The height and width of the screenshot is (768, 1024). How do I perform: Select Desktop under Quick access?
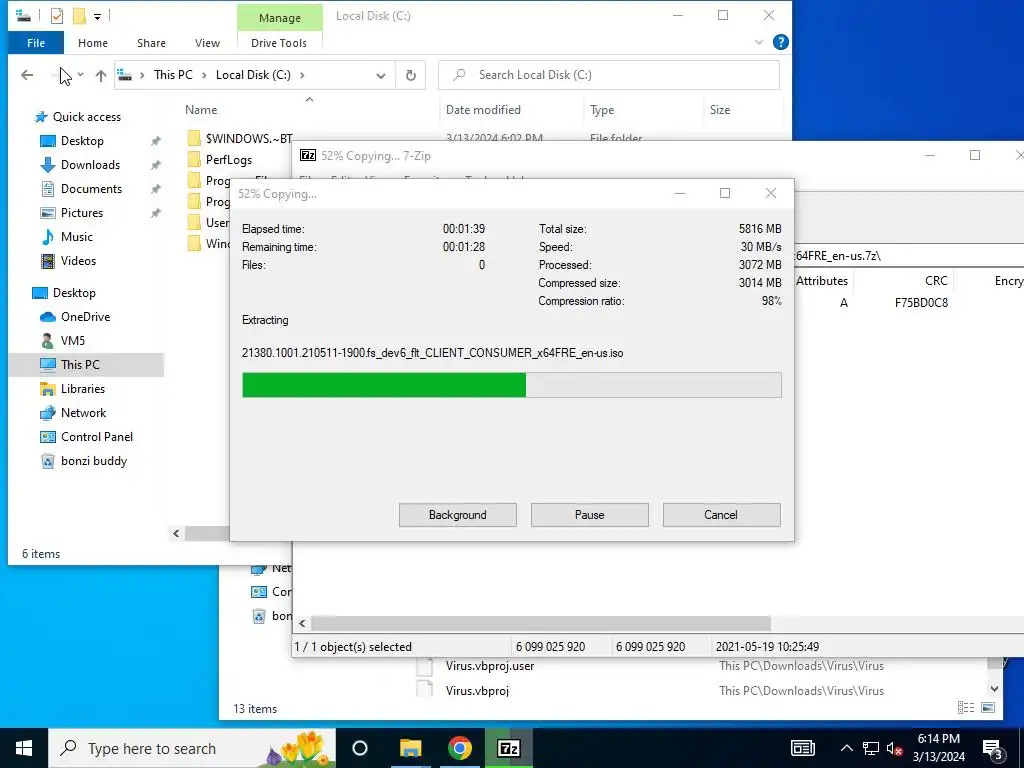[x=82, y=141]
